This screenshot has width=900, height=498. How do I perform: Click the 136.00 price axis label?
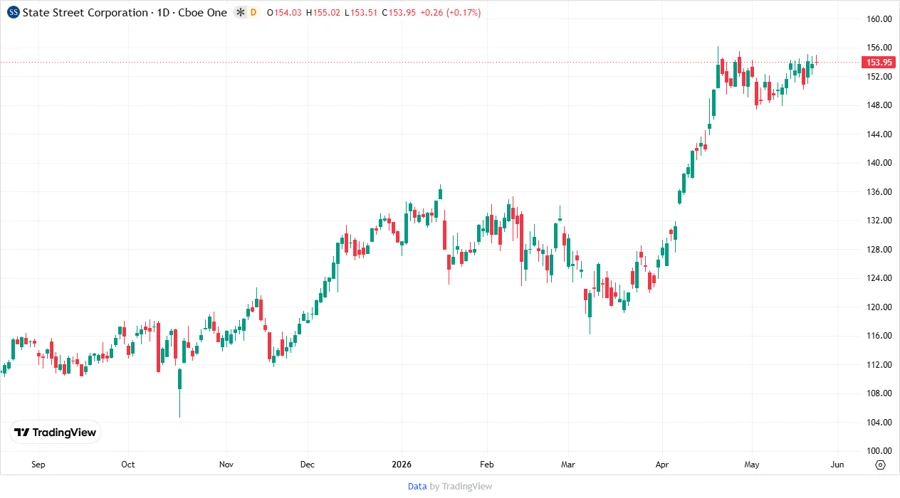click(879, 192)
